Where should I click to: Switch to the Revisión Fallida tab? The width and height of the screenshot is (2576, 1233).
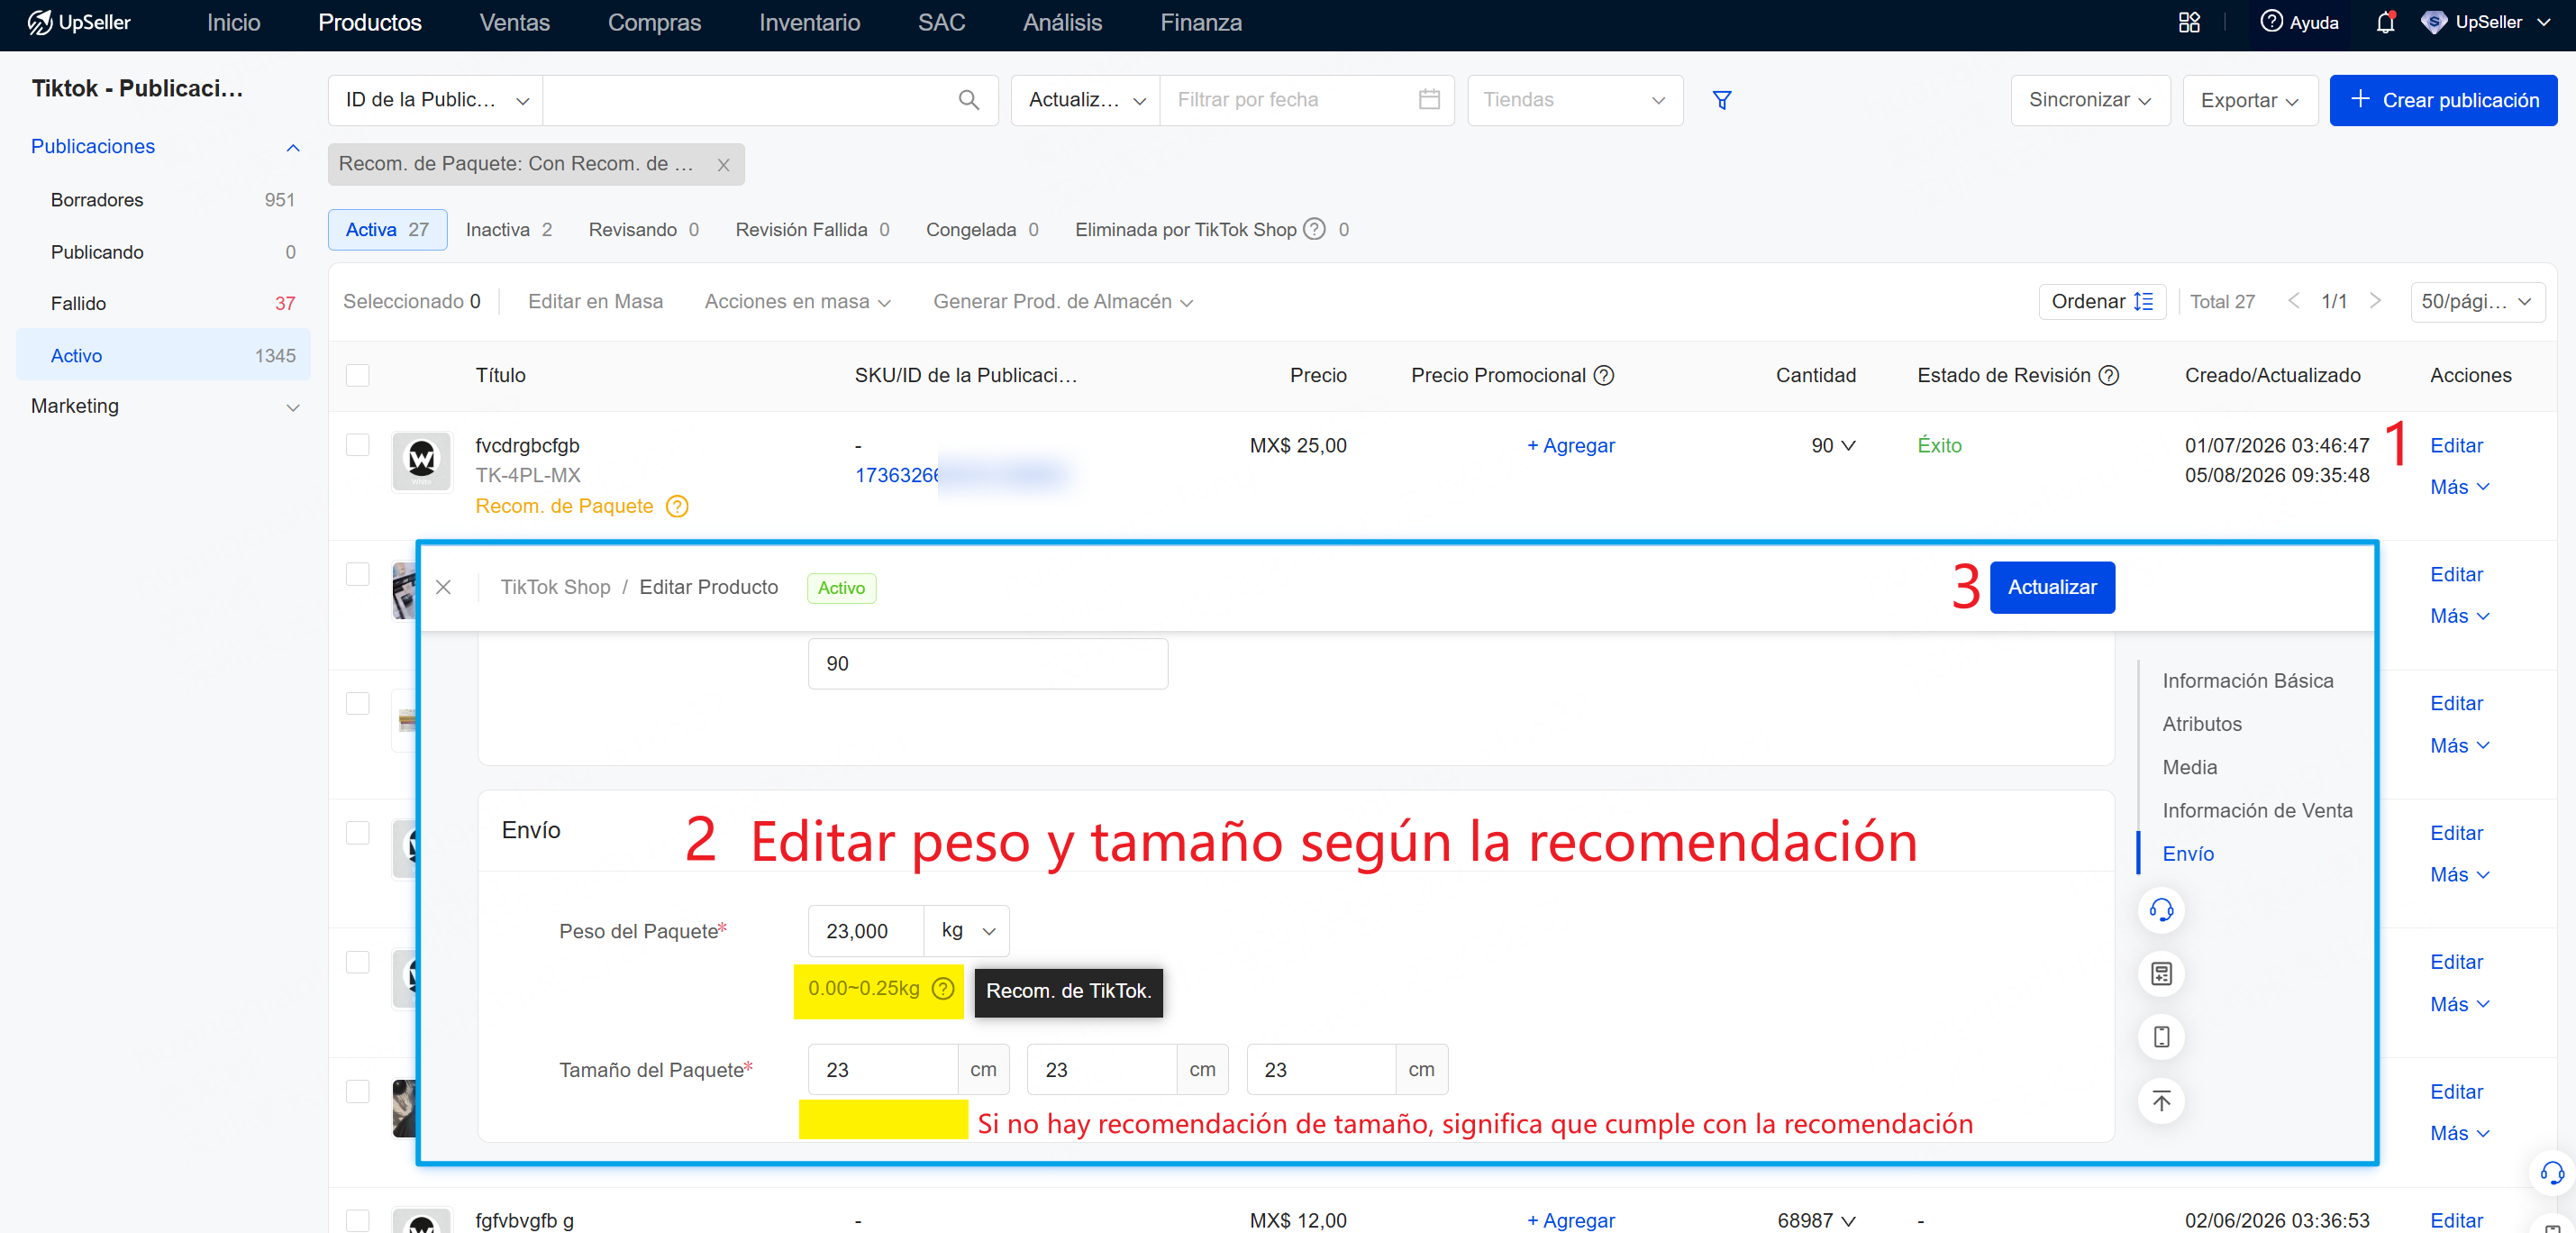tap(812, 230)
